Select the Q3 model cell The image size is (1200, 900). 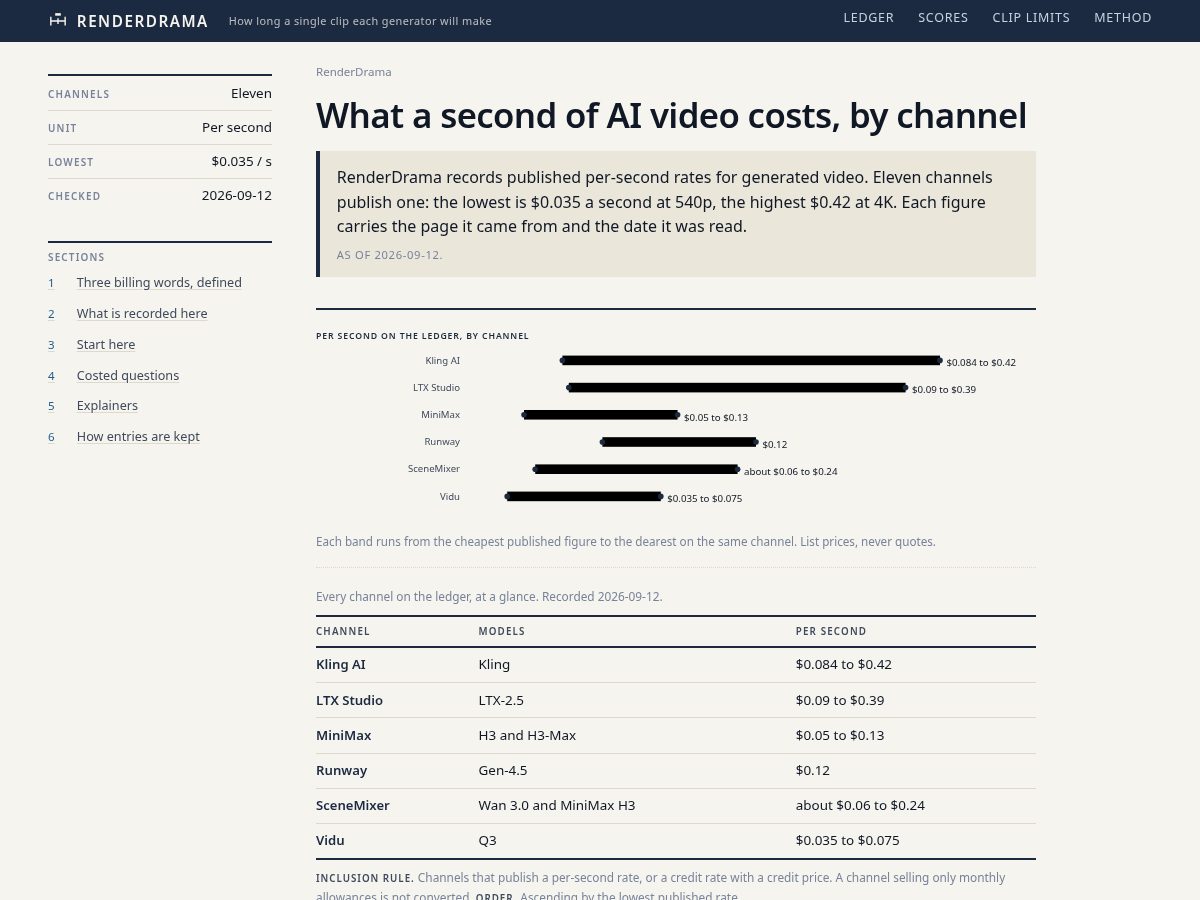[x=488, y=841]
